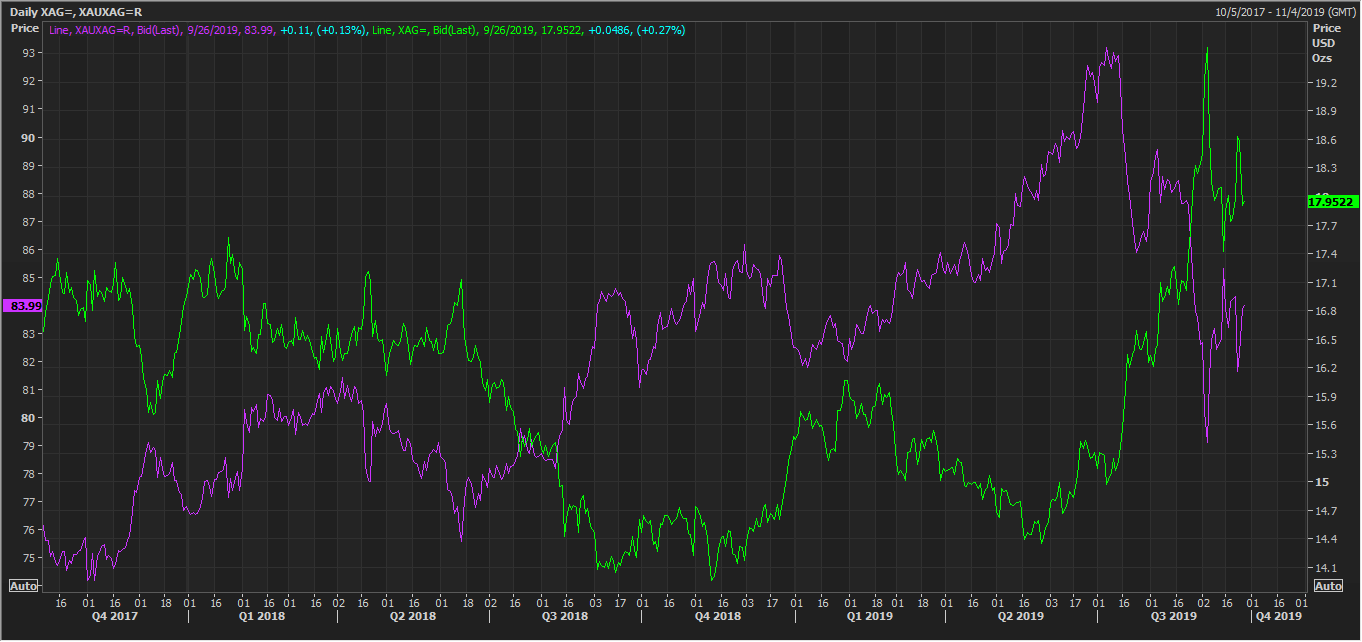
Task: Click the bold 15 value on right axis
Action: 1323,482
